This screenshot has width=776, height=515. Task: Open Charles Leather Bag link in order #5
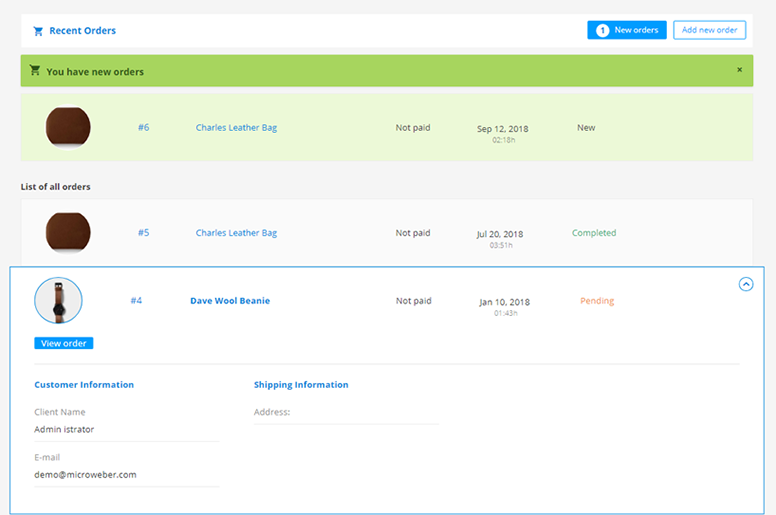(x=236, y=233)
